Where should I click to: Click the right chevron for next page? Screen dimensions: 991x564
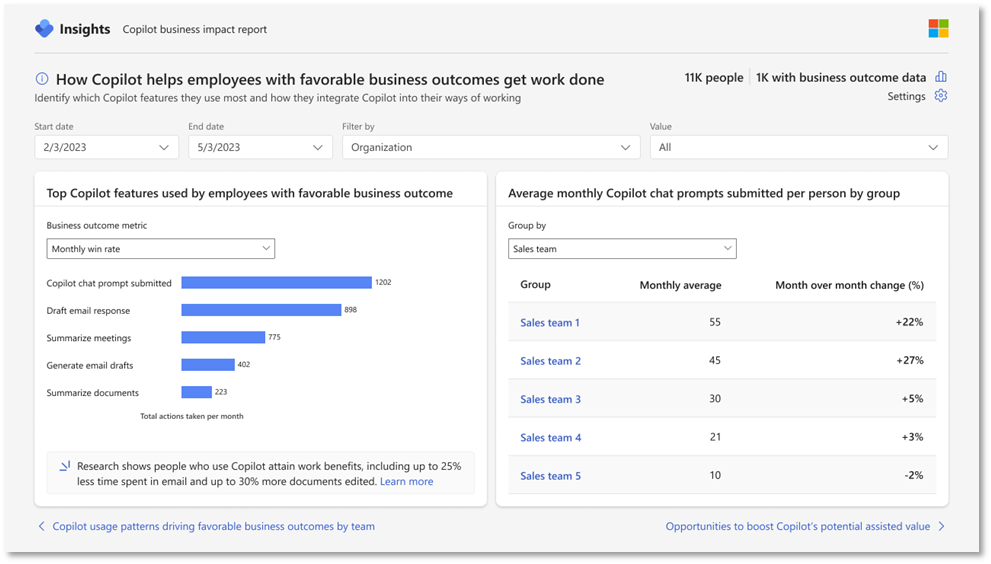click(x=941, y=526)
